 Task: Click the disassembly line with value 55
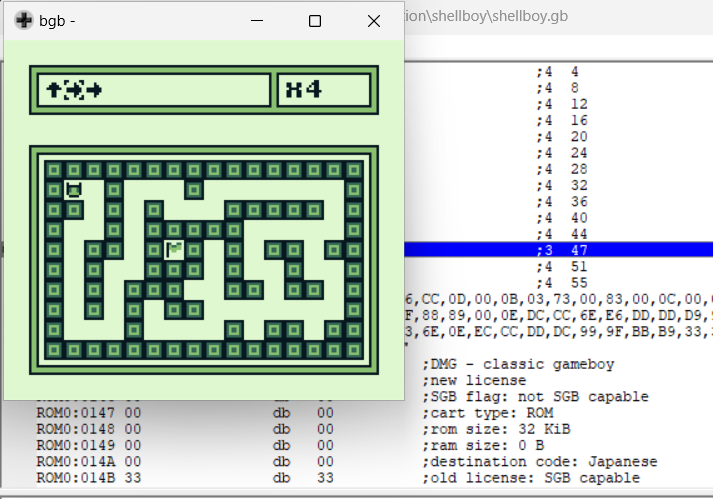[x=560, y=283]
